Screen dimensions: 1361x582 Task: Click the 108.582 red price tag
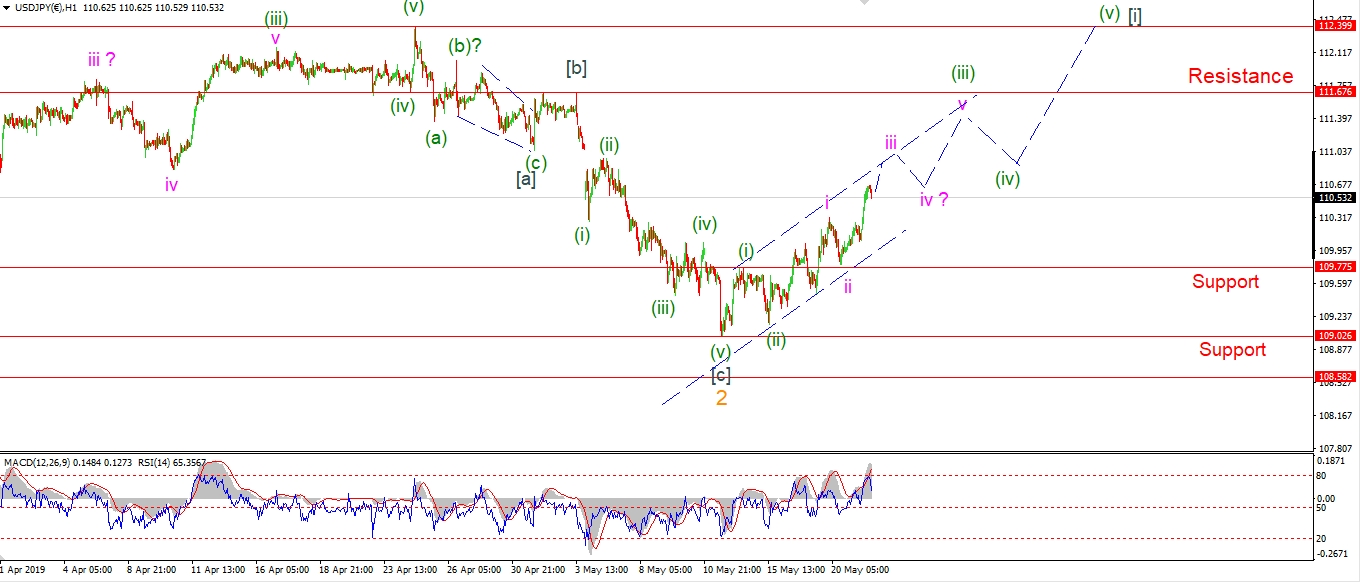tap(1337, 377)
